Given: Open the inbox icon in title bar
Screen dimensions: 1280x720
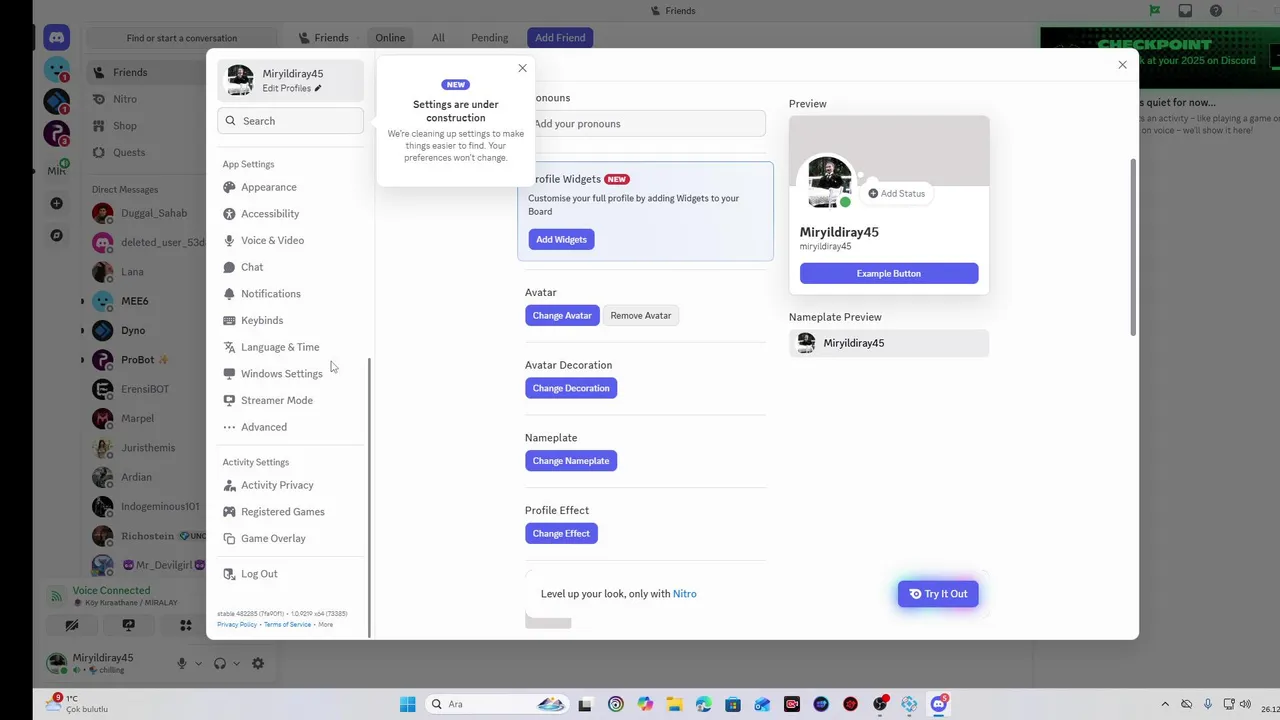Looking at the screenshot, I should pos(1185,11).
